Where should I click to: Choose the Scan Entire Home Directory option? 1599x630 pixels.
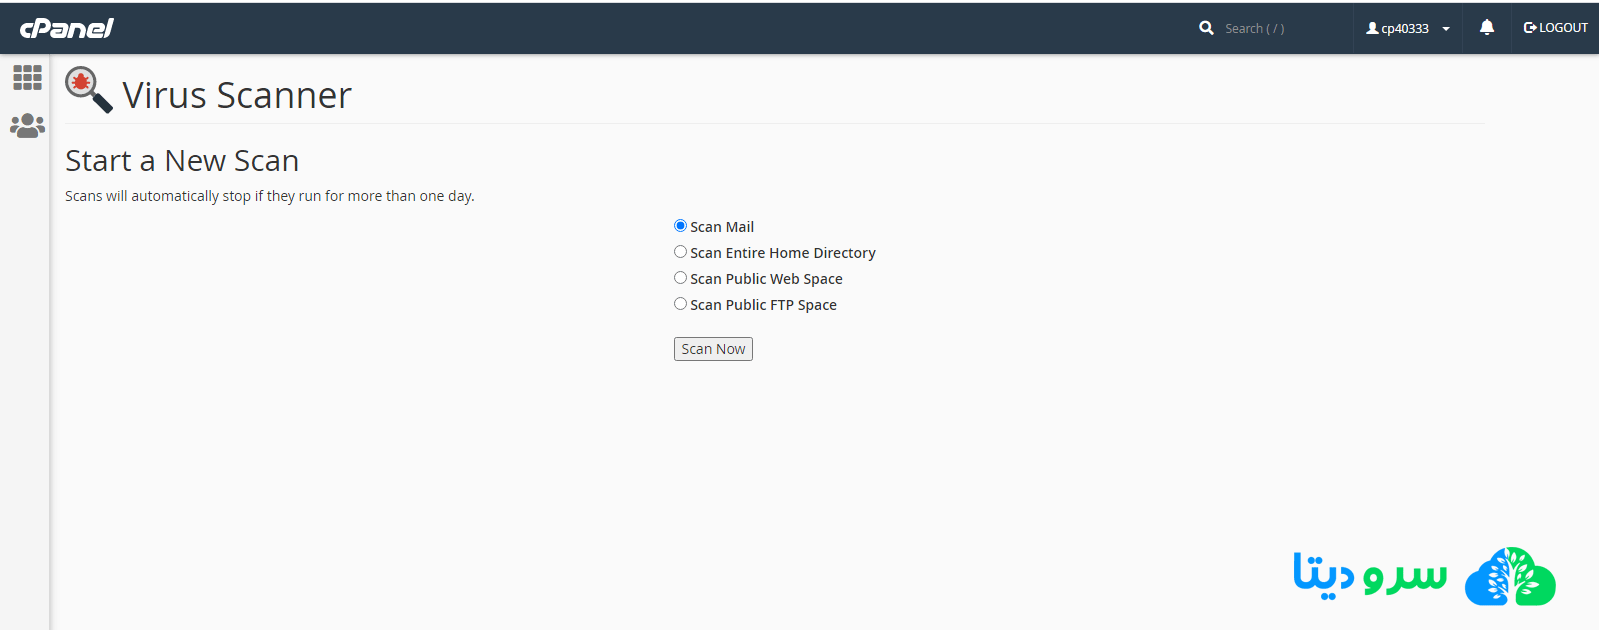click(x=680, y=252)
